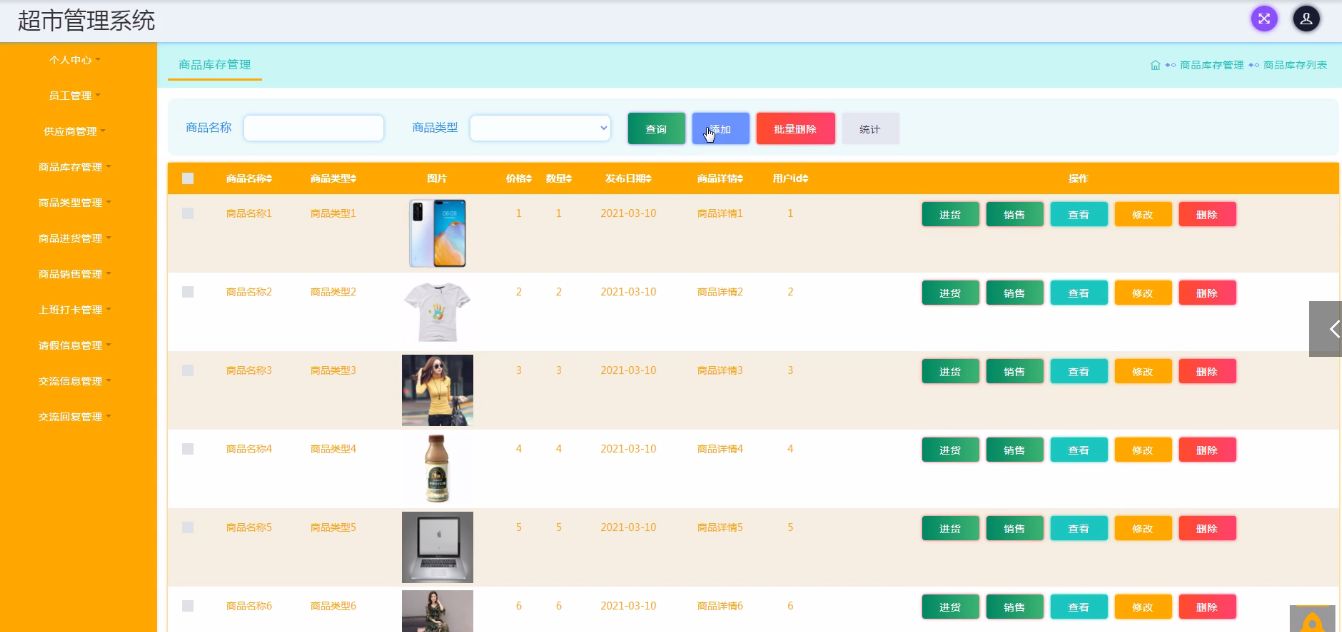Open 请假信息管理 in the sidebar
This screenshot has height=632, width=1342.
point(75,345)
